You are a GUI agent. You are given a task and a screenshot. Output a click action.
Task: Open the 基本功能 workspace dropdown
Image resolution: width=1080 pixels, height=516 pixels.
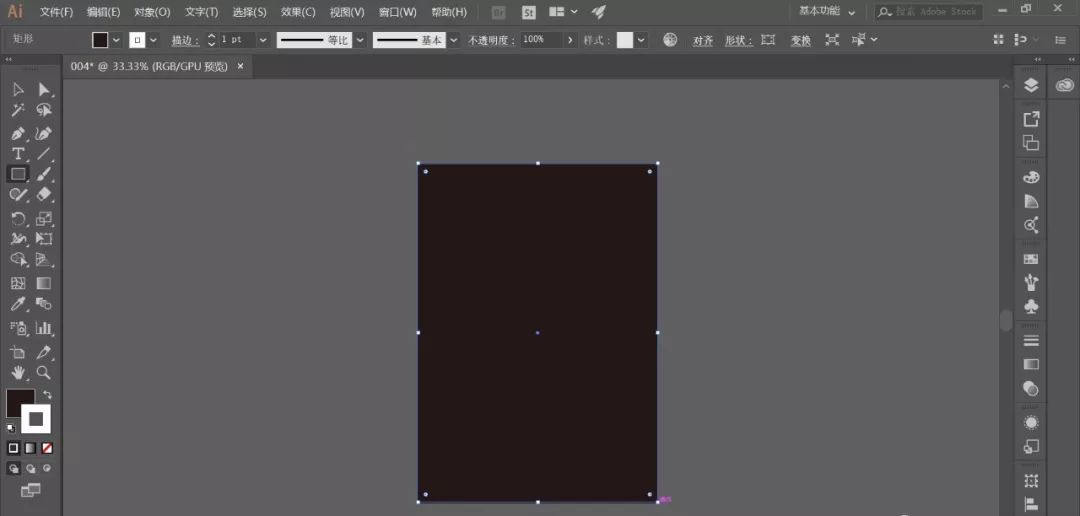[x=827, y=12]
